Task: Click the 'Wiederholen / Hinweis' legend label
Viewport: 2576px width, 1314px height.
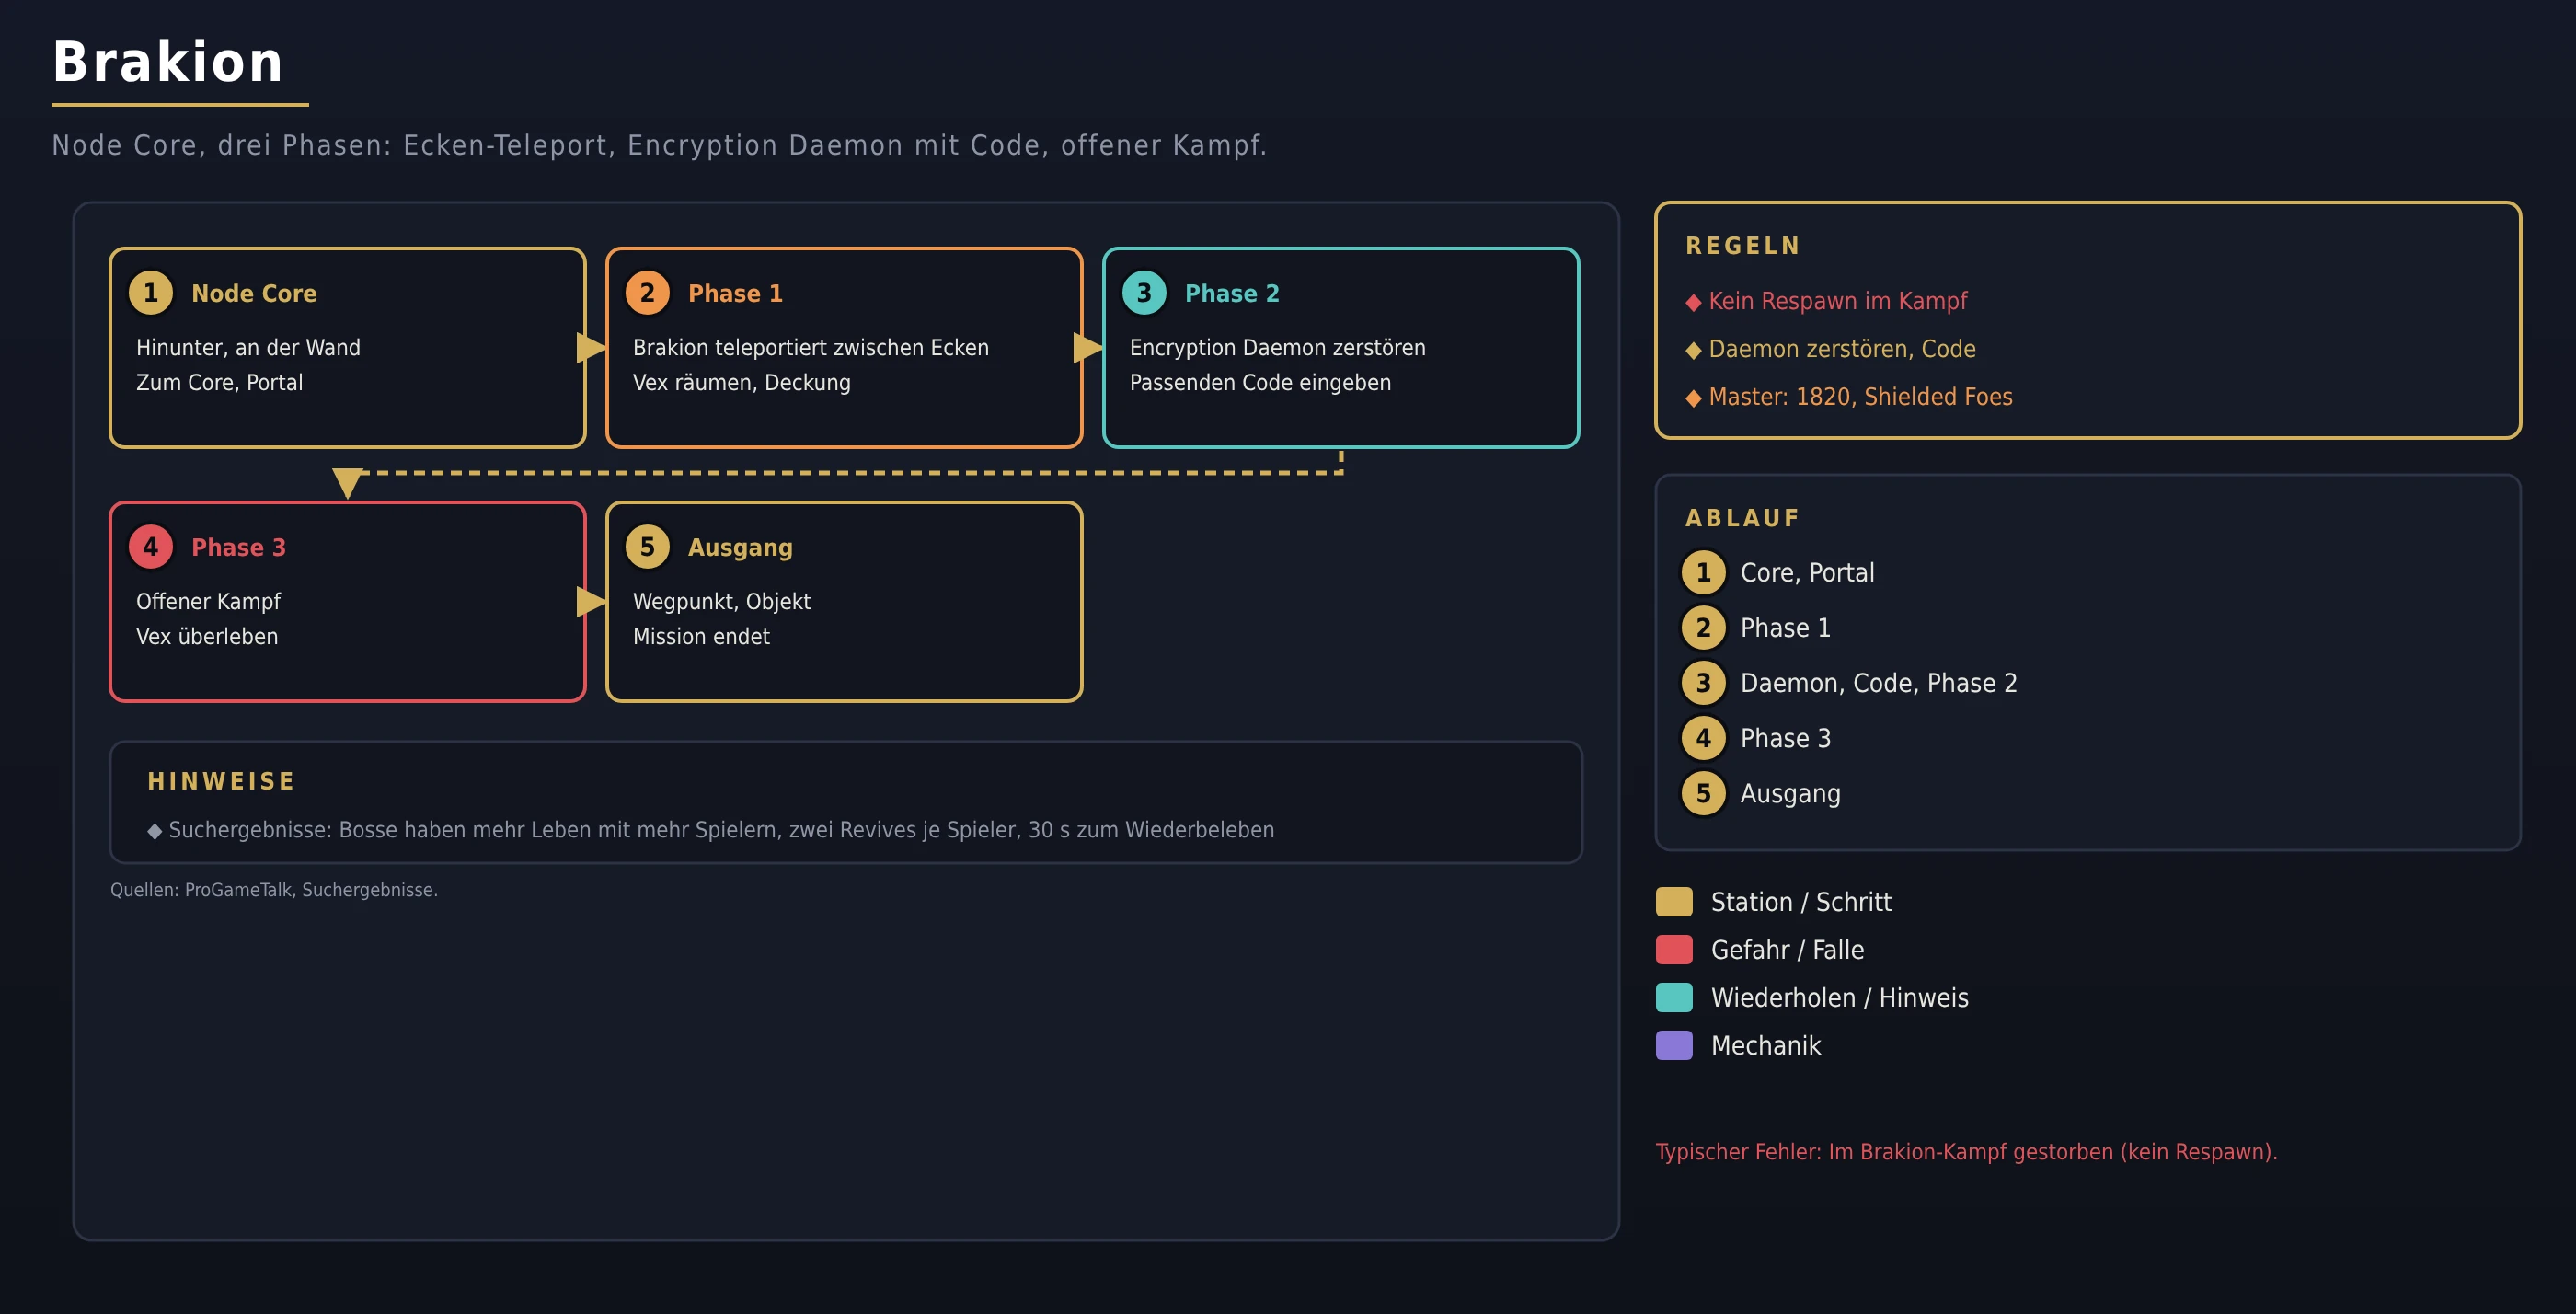Action: tap(1839, 997)
